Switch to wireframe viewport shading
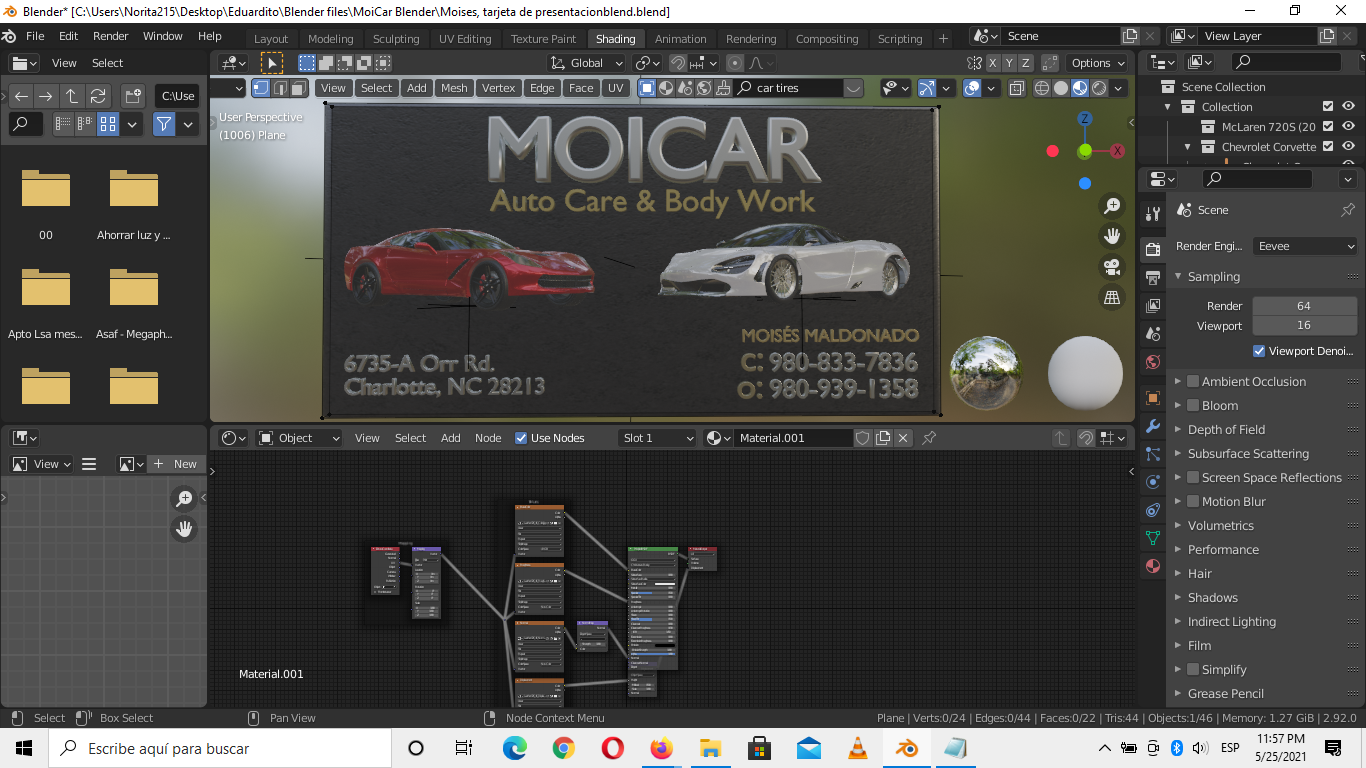 pyautogui.click(x=1042, y=88)
